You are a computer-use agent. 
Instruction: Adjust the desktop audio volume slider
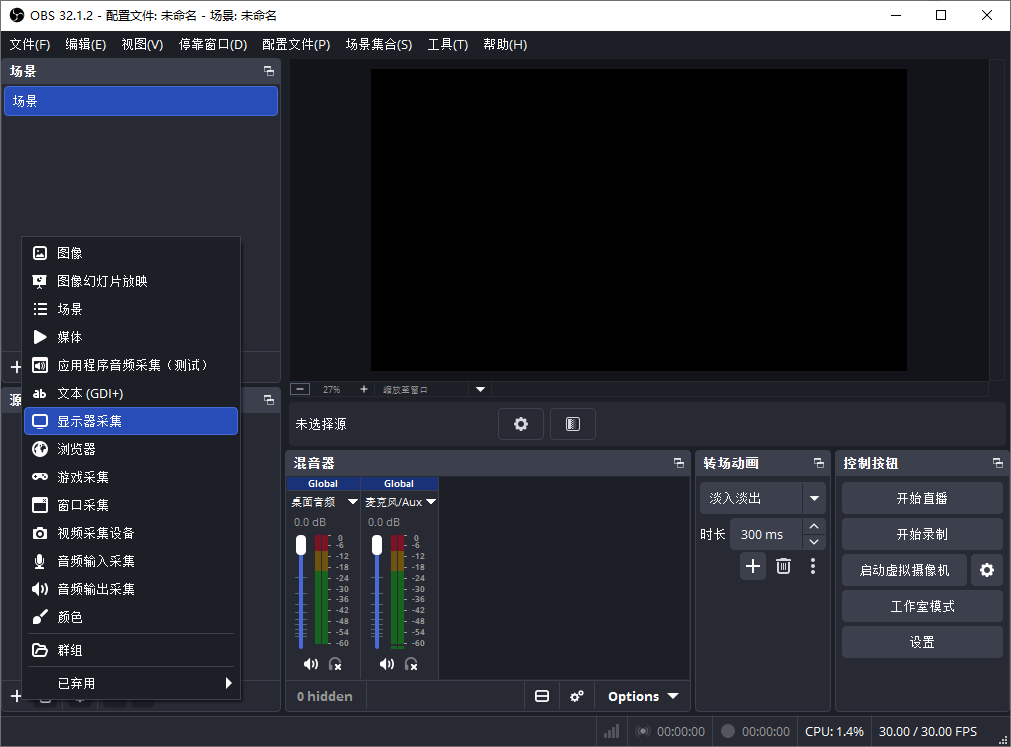point(301,592)
